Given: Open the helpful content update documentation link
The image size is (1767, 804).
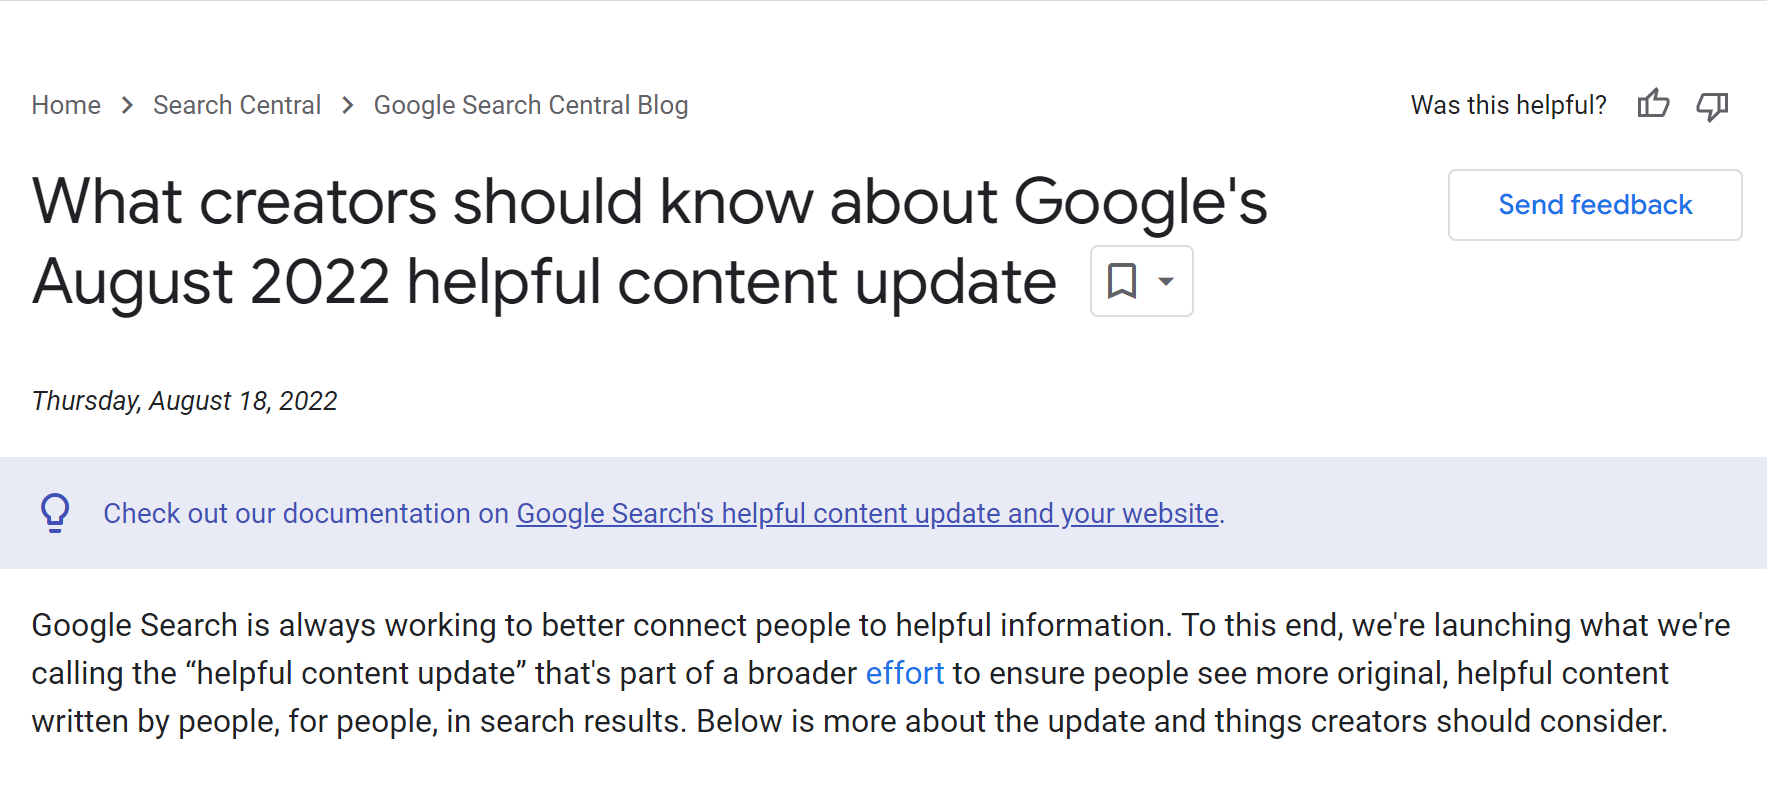Looking at the screenshot, I should [867, 513].
